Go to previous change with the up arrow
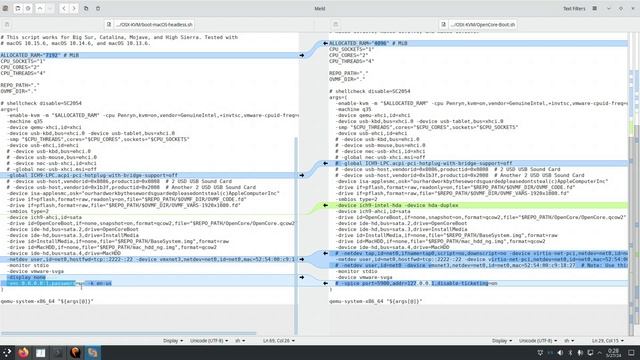 click(40, 8)
